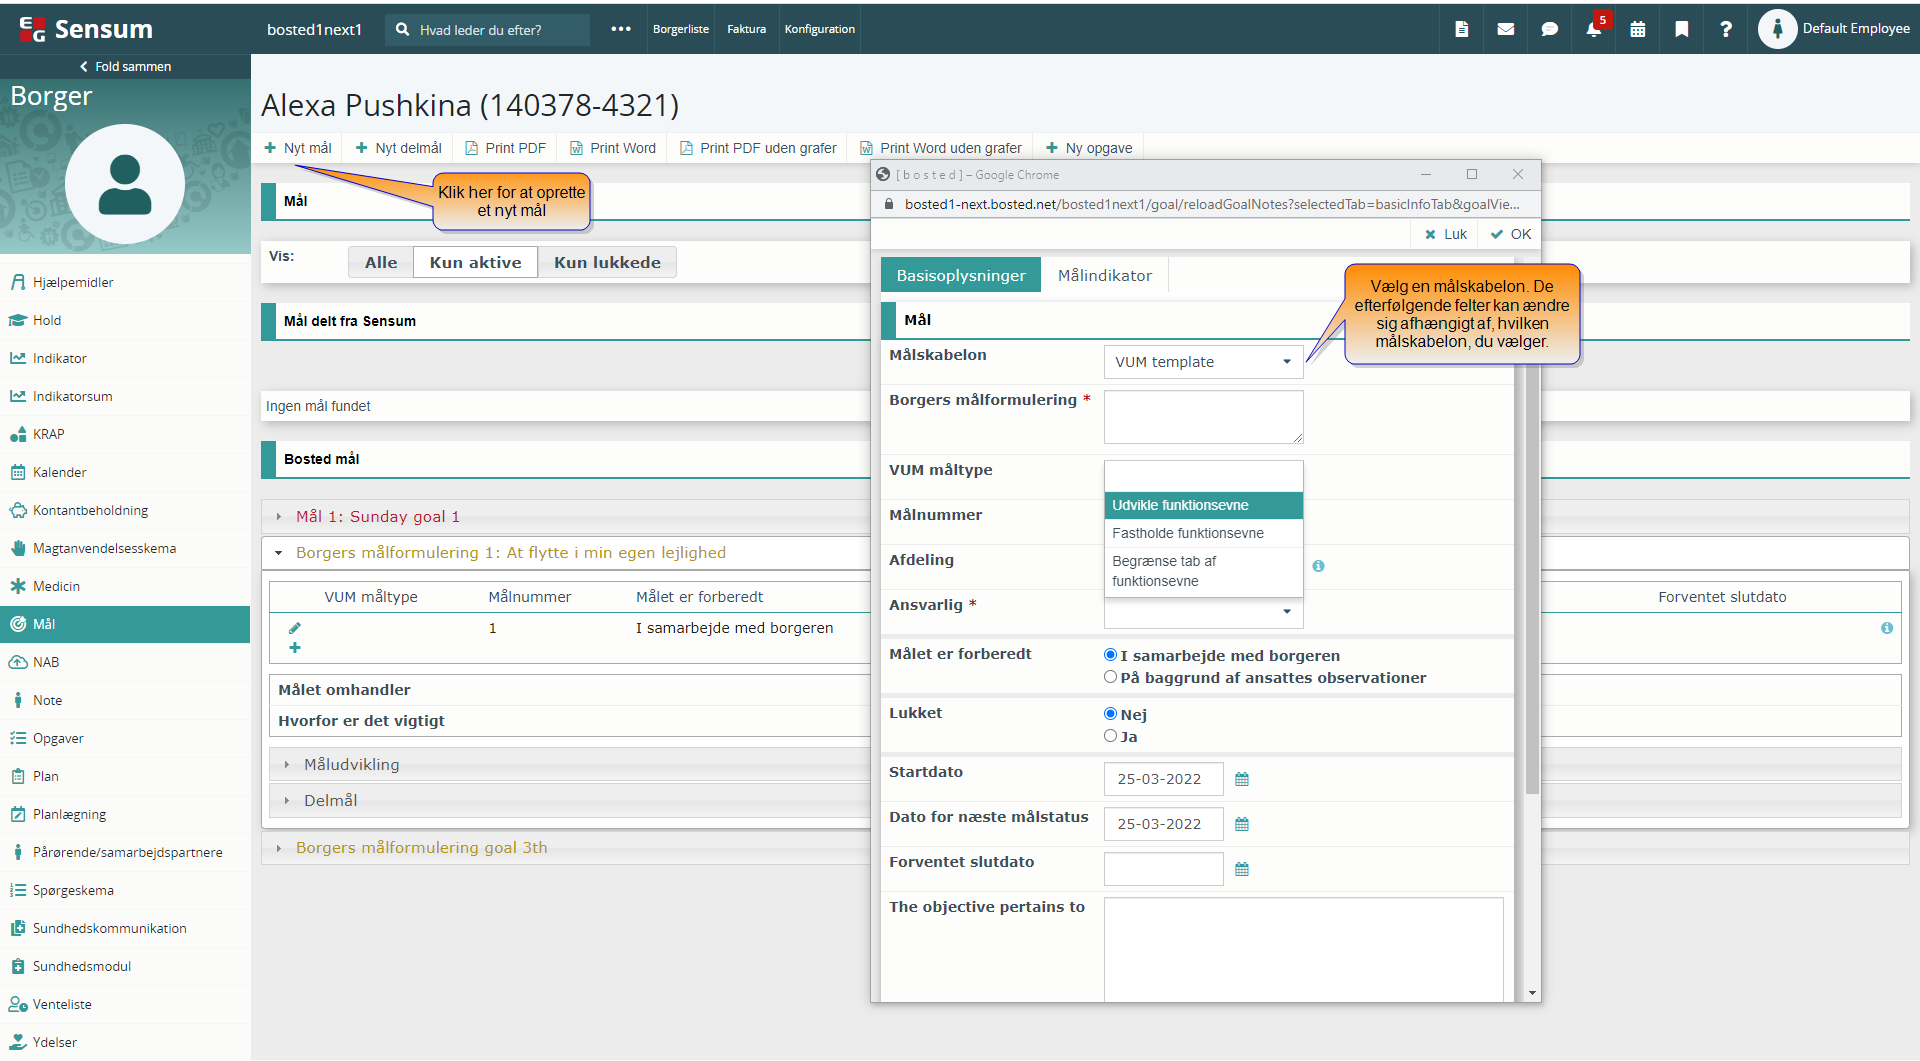Viewport: 1920px width, 1061px height.
Task: Open Faktura in the top menu
Action: [746, 29]
